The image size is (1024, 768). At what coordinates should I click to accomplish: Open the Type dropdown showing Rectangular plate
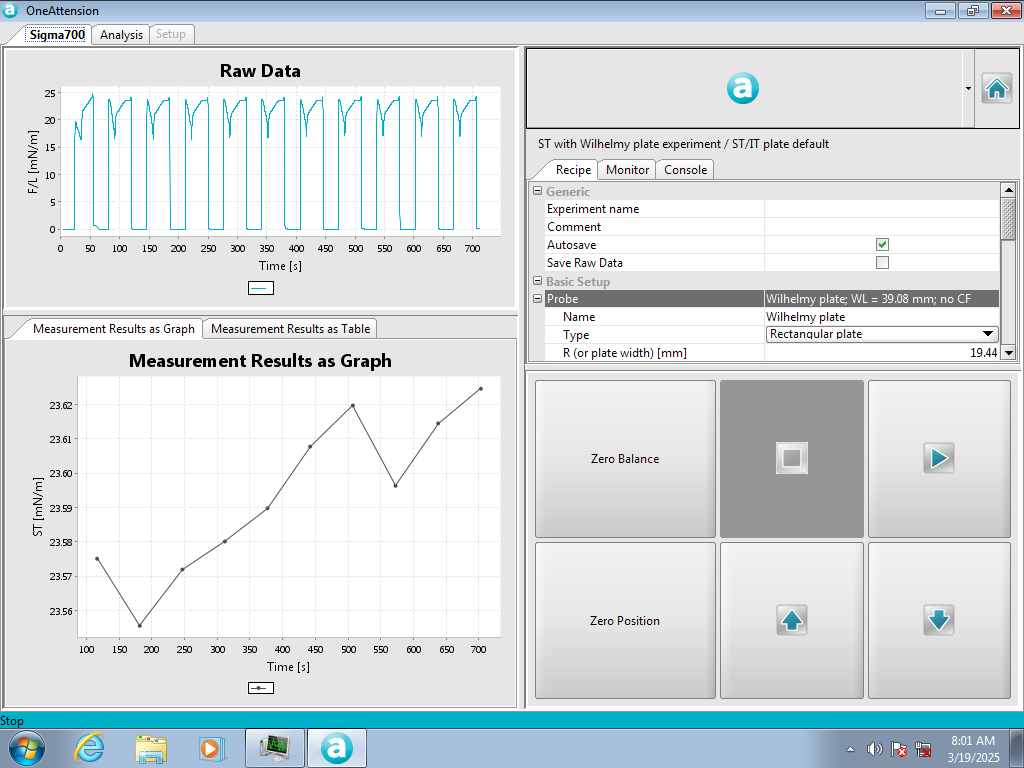pyautogui.click(x=882, y=334)
